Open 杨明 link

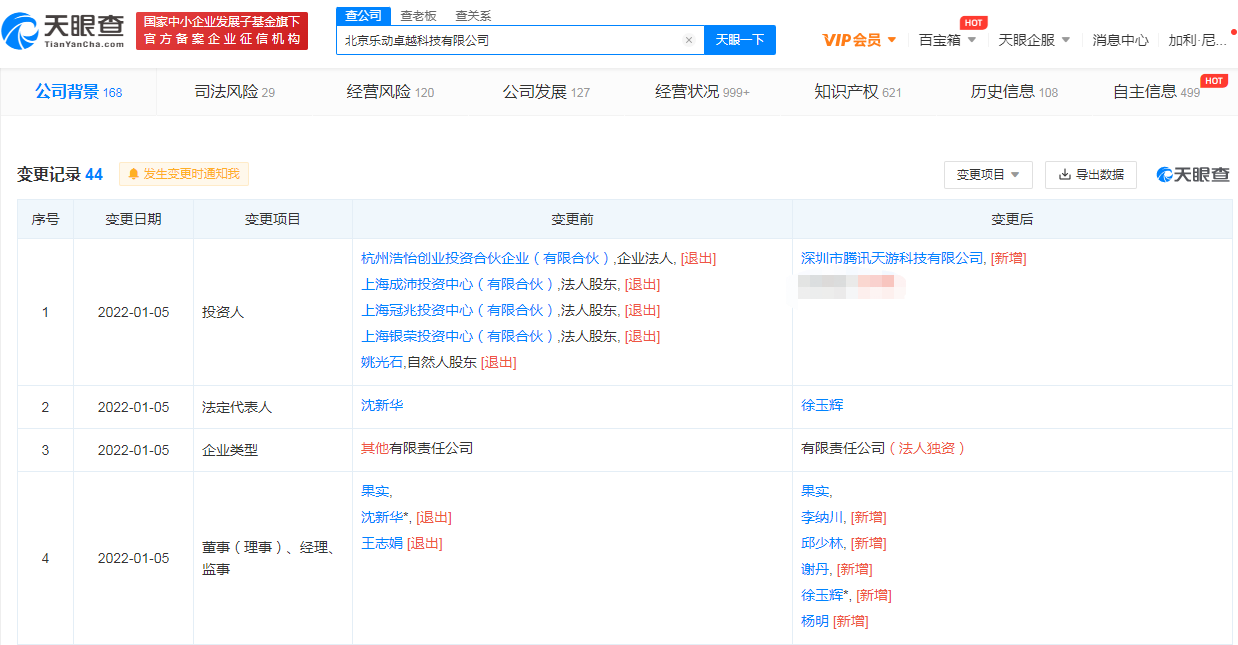click(x=815, y=621)
